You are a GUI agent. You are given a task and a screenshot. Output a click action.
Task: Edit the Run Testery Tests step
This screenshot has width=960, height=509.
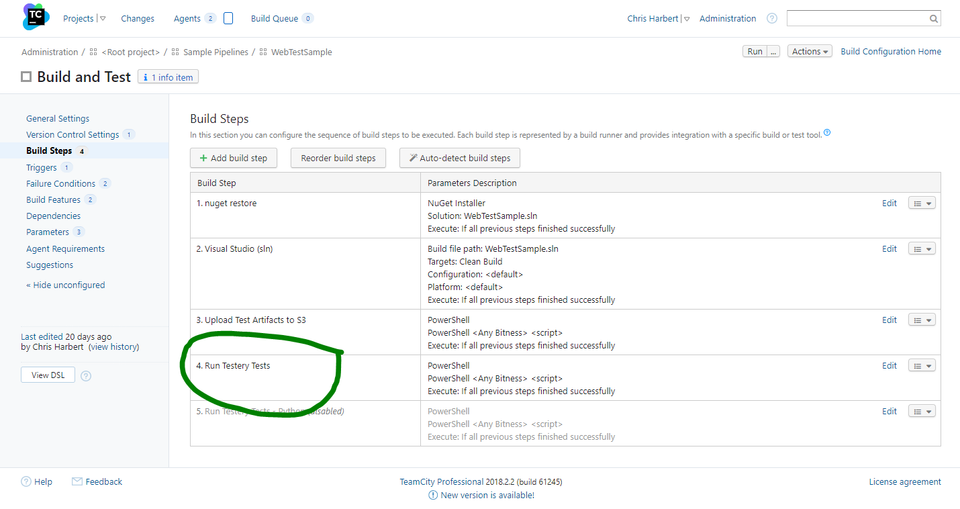click(x=889, y=366)
